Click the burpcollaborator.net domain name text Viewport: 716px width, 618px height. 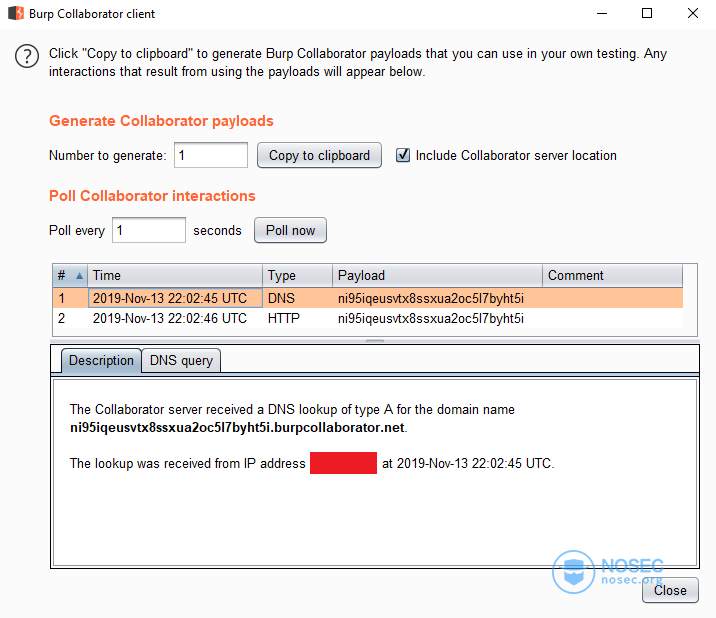(x=237, y=428)
